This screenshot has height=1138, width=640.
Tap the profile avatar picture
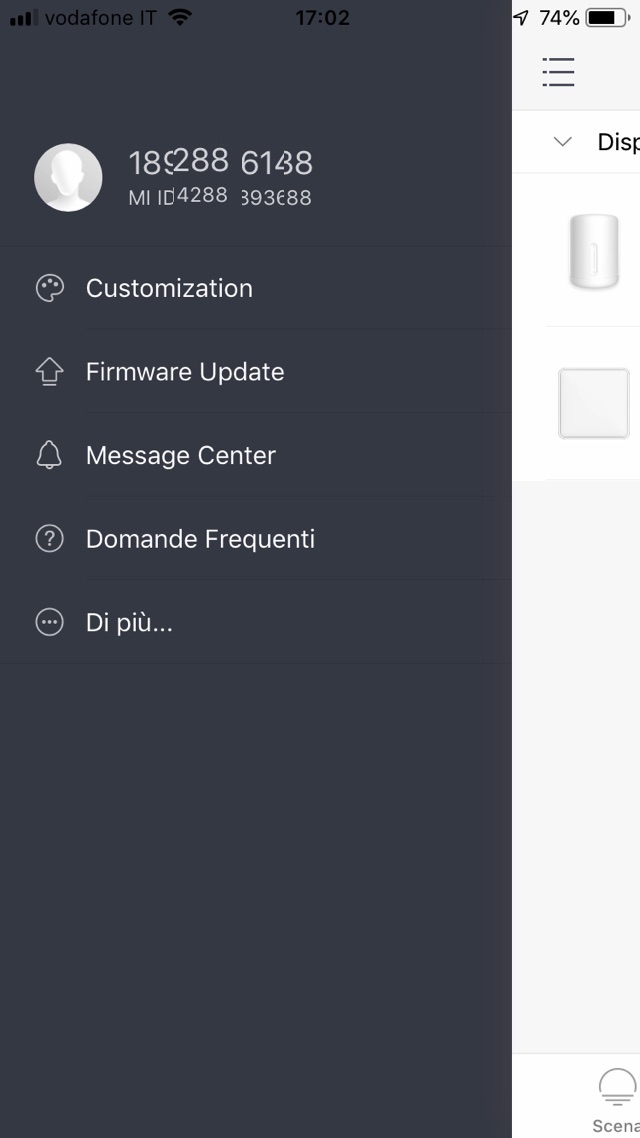click(x=68, y=177)
